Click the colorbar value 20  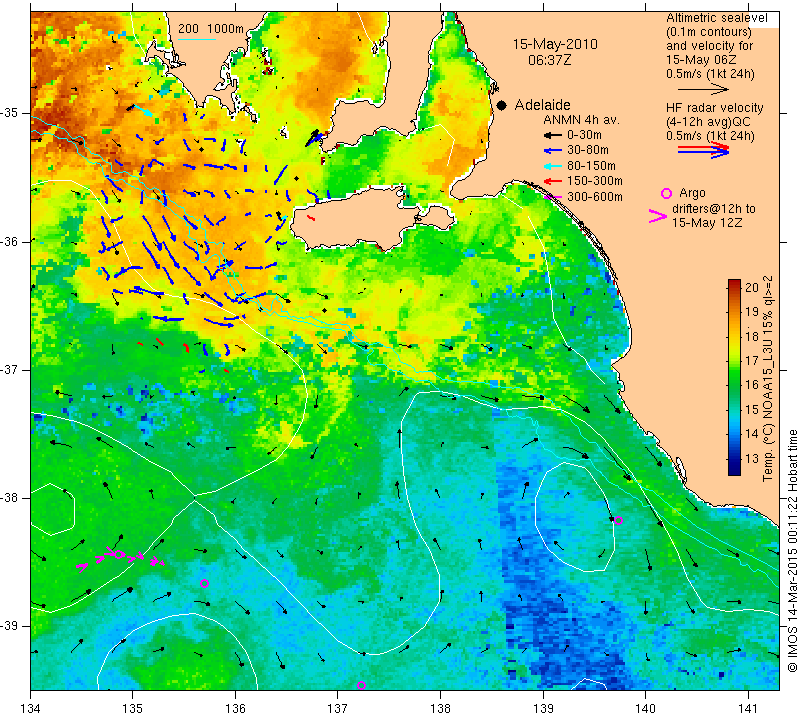[x=752, y=287]
